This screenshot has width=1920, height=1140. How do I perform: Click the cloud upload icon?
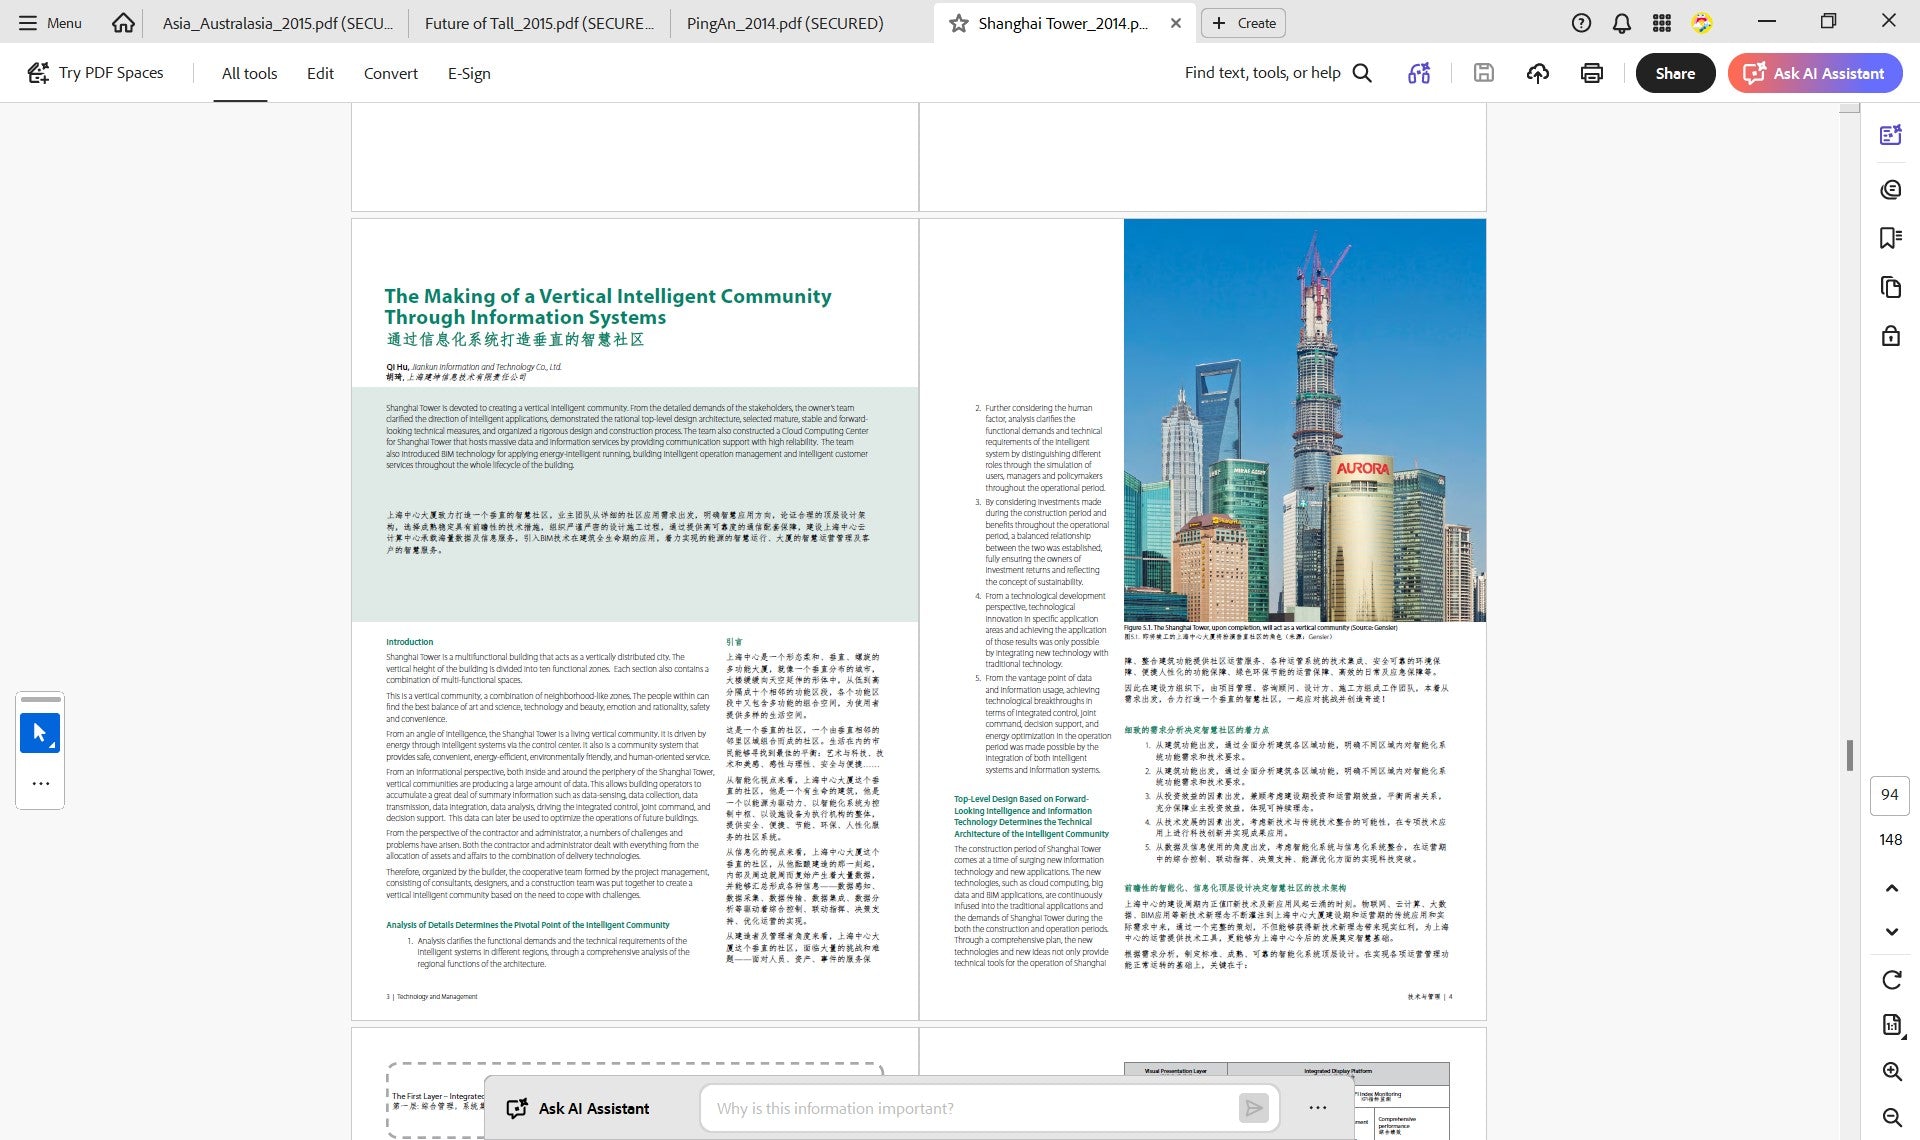tap(1538, 73)
